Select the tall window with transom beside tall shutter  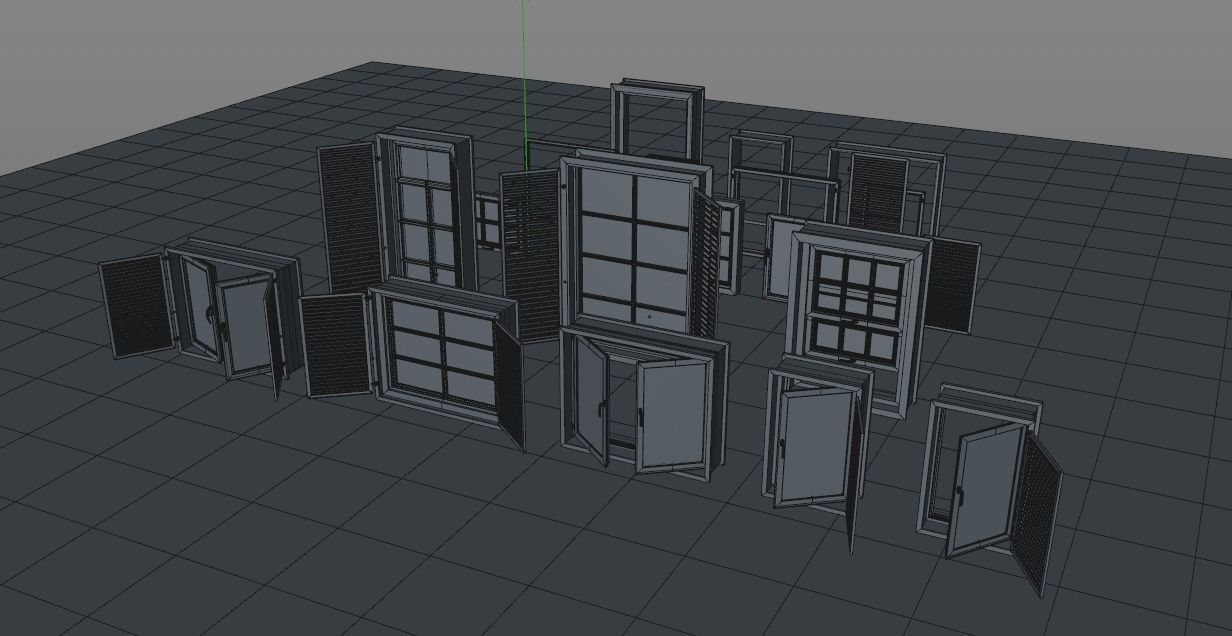click(x=425, y=209)
